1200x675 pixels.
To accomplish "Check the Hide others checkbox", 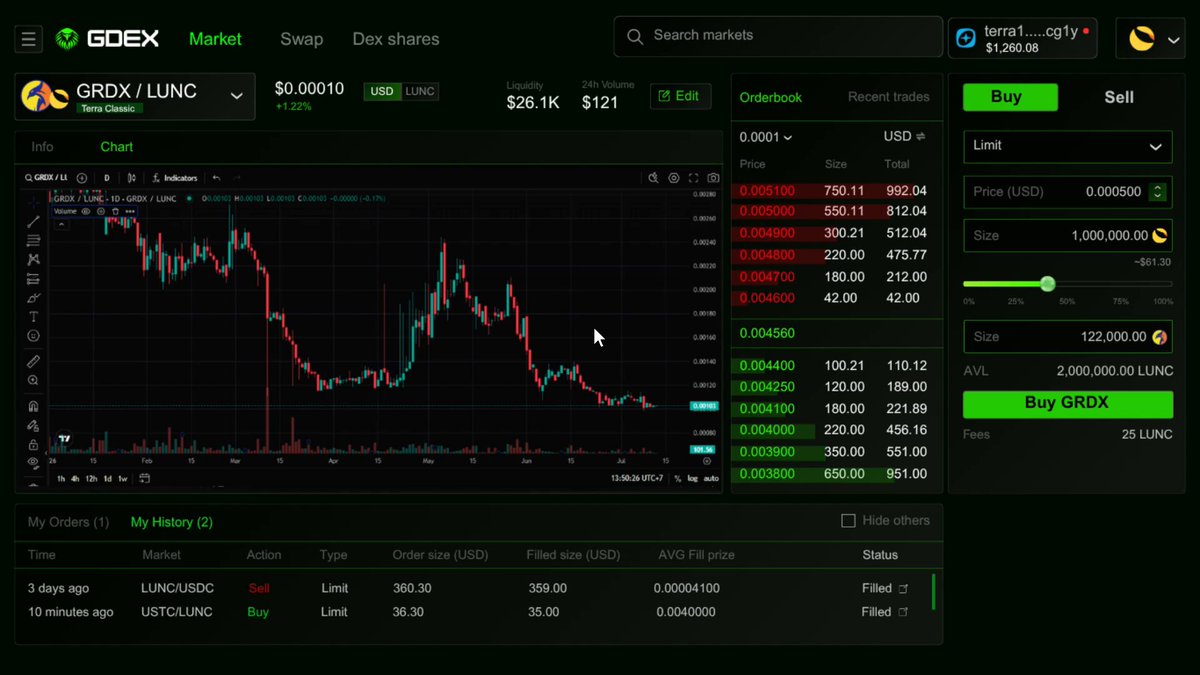I will pos(848,521).
